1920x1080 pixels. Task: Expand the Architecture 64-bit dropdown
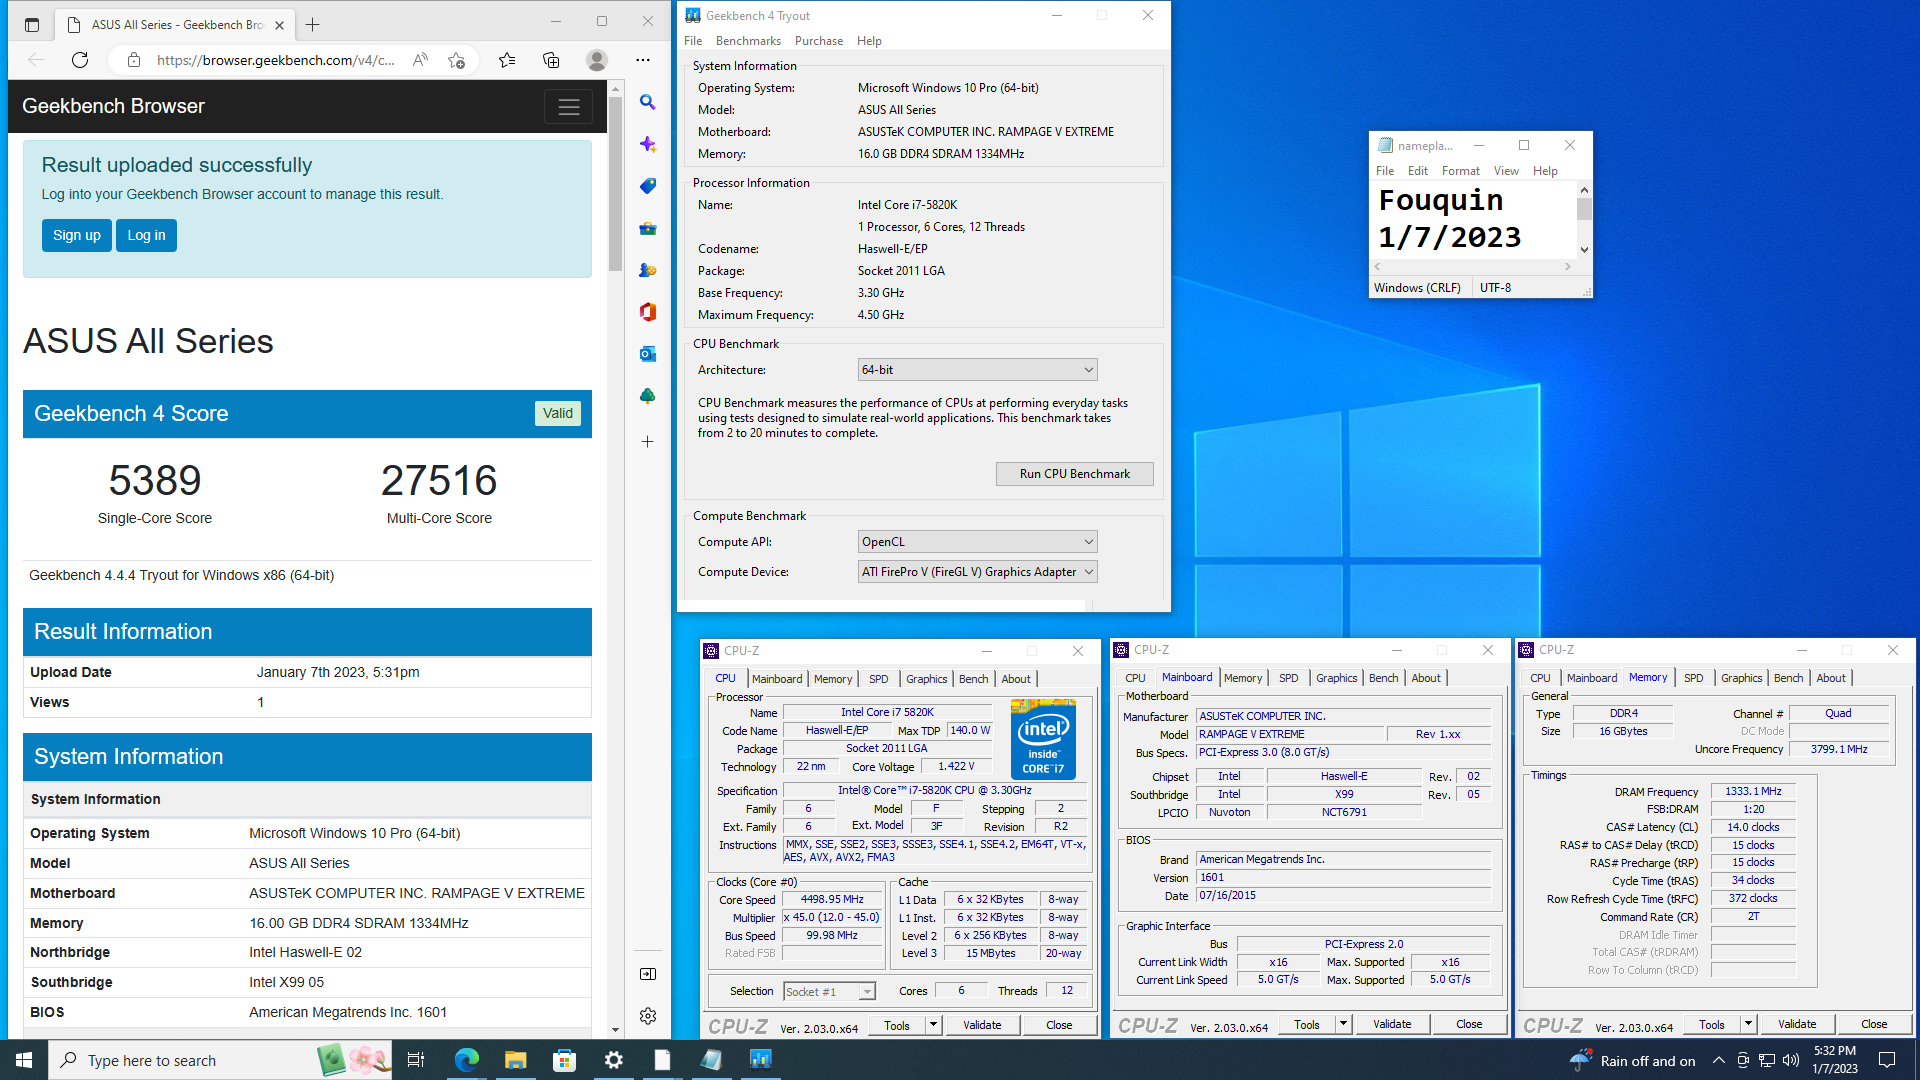pyautogui.click(x=977, y=370)
